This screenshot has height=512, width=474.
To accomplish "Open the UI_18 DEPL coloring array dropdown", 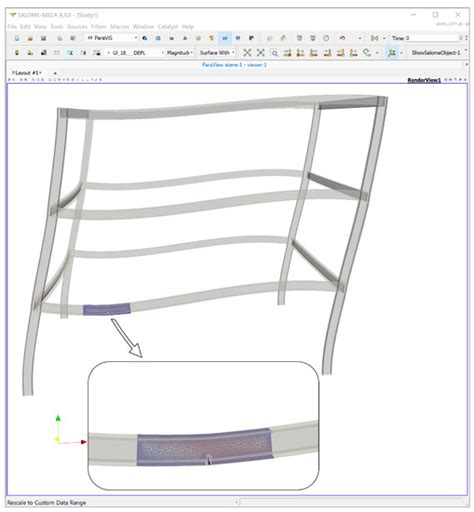I will pos(136,53).
